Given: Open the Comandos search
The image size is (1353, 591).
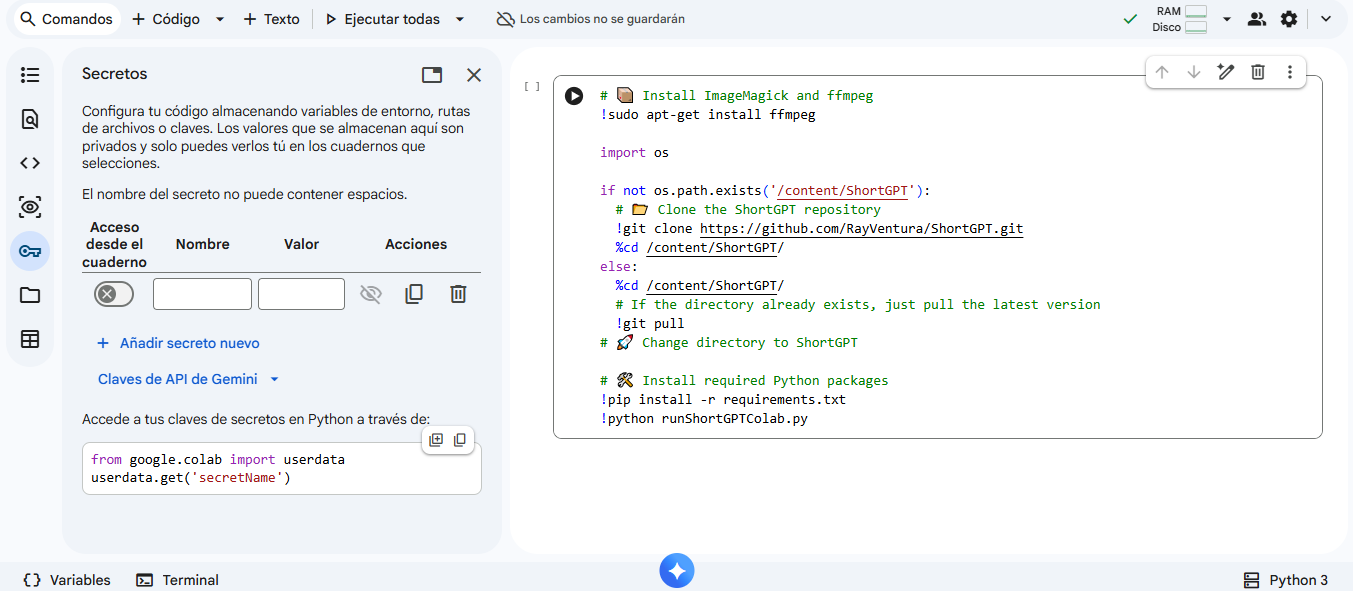Looking at the screenshot, I should click(66, 19).
